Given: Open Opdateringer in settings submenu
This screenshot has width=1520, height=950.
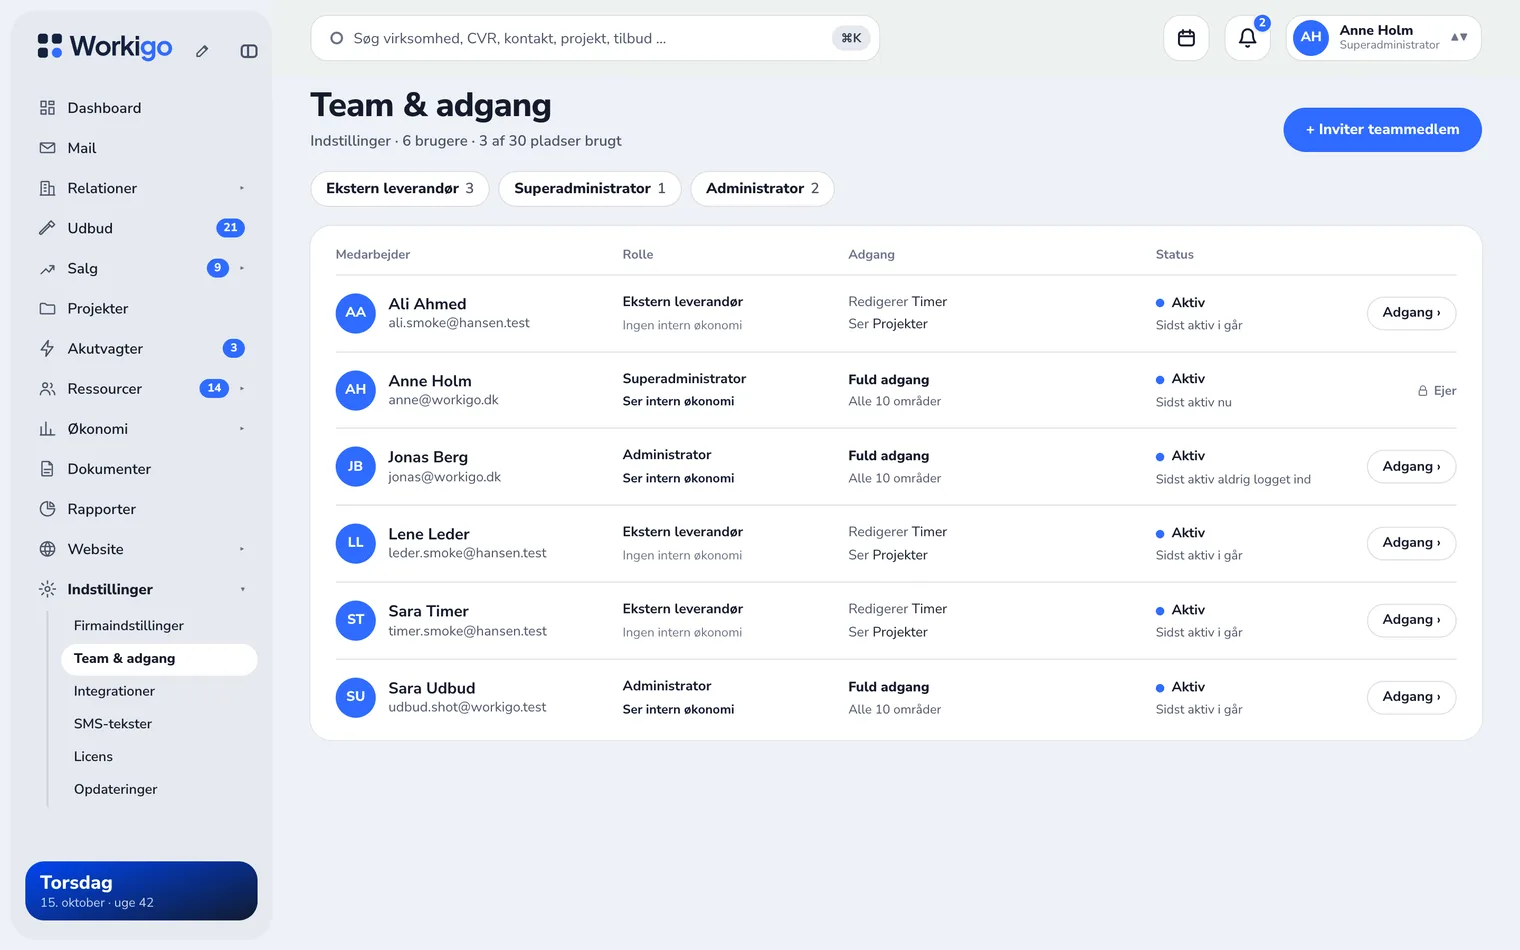Looking at the screenshot, I should tap(116, 789).
